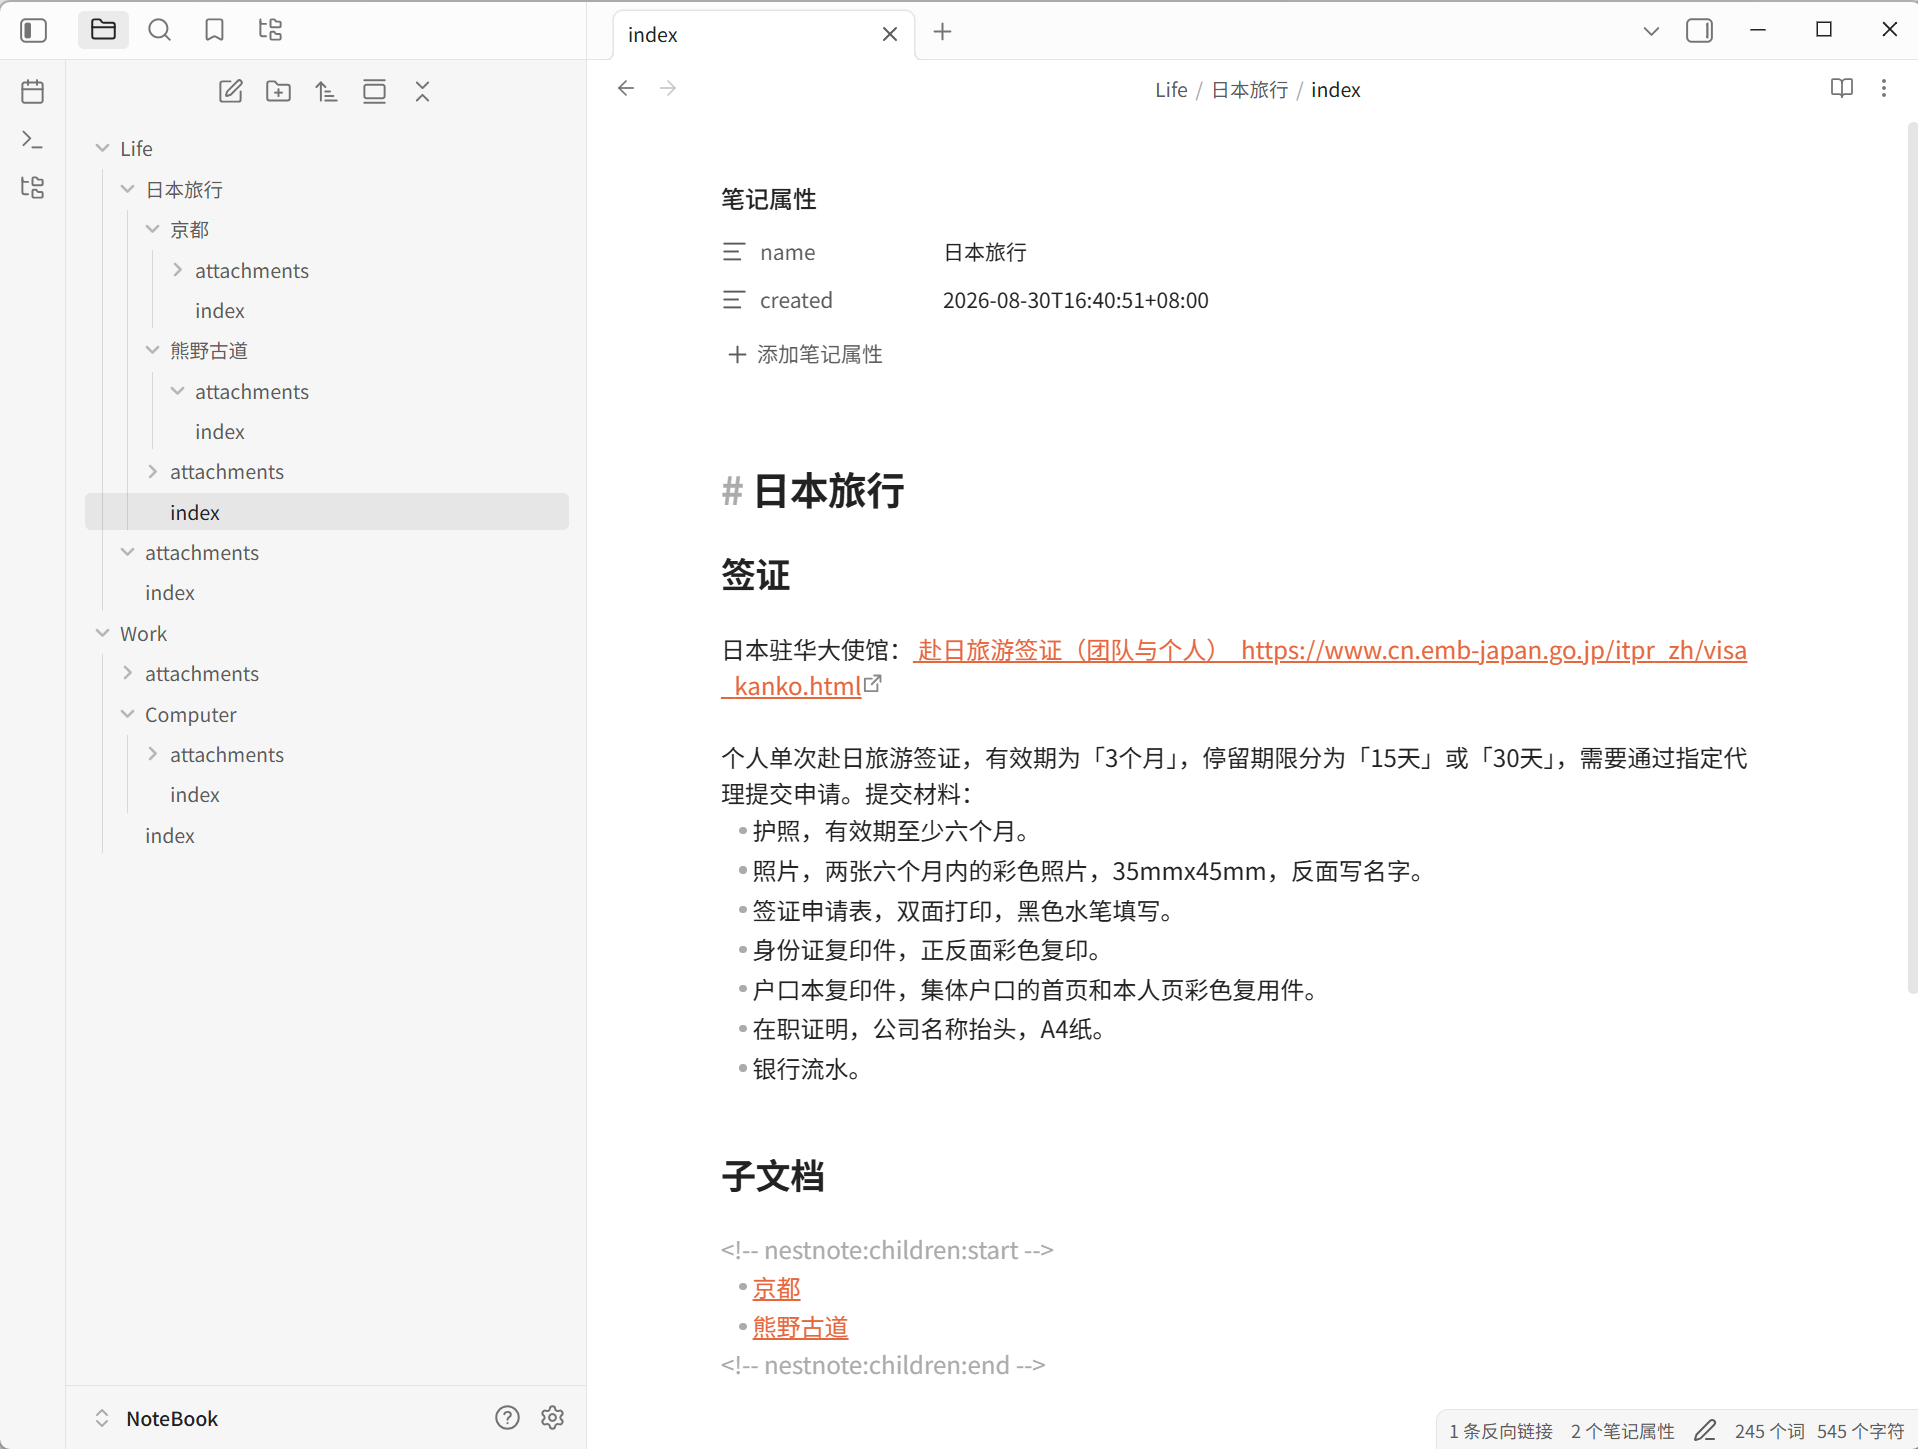Collapse the Computer folder

coord(128,714)
